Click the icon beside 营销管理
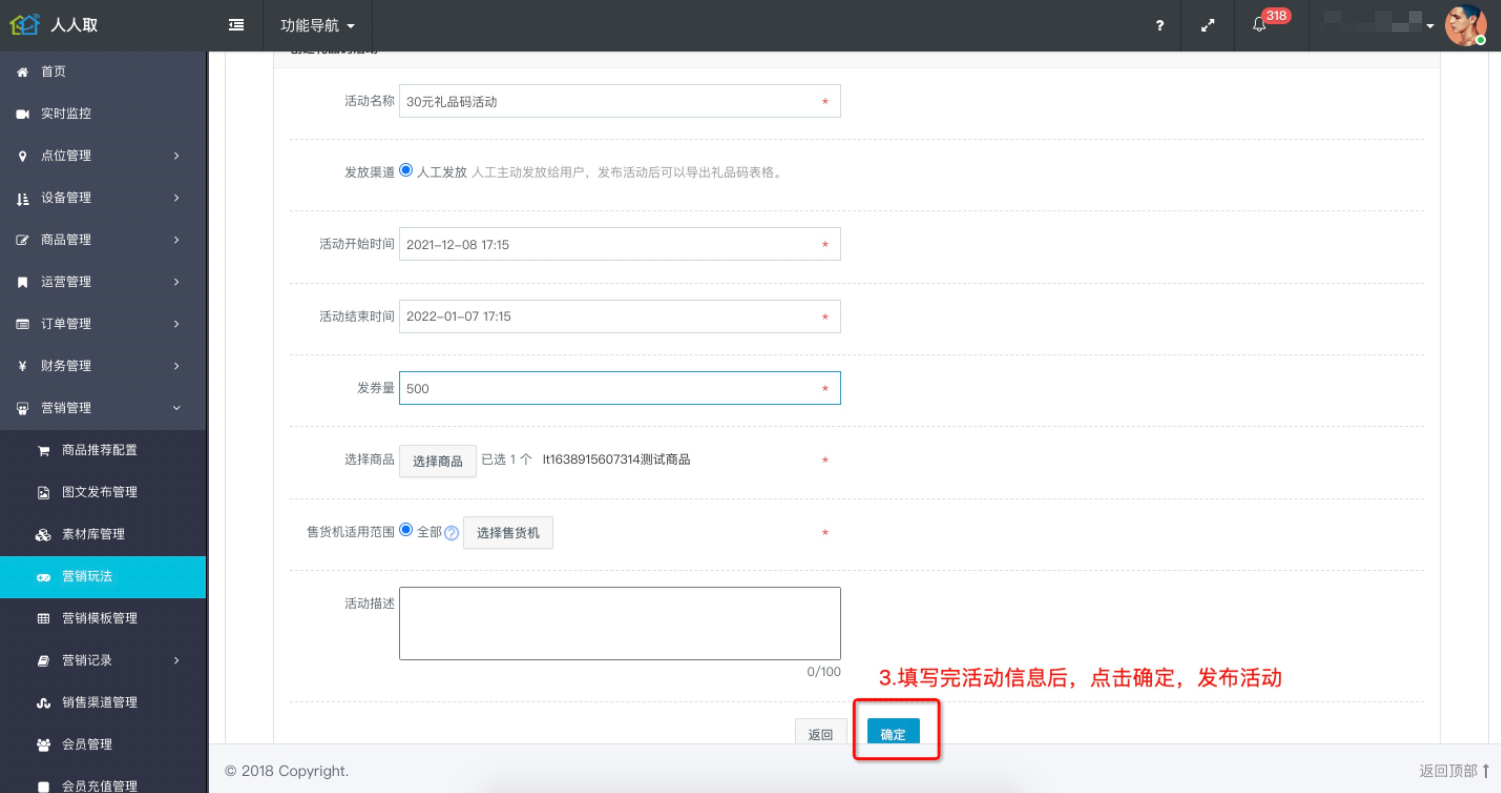The width and height of the screenshot is (1501, 793). point(23,408)
